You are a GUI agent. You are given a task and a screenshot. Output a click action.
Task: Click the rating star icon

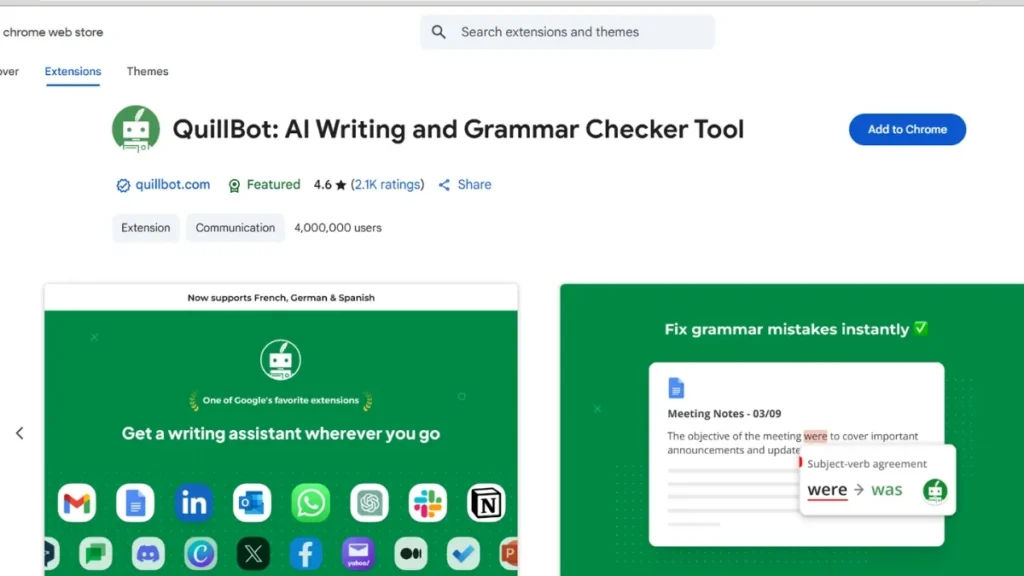pos(340,185)
